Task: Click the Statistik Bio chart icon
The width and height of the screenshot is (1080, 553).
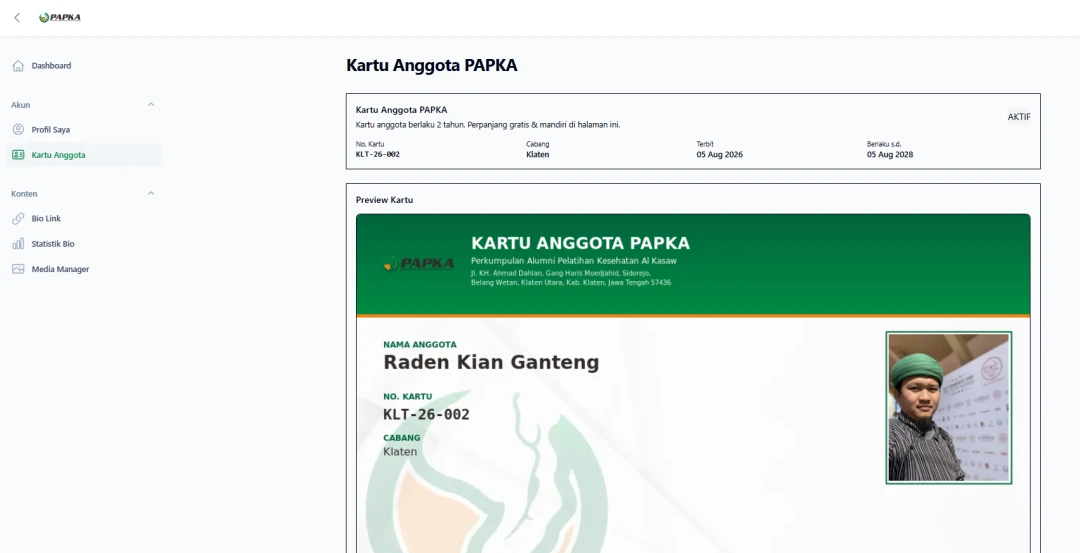Action: 18,244
